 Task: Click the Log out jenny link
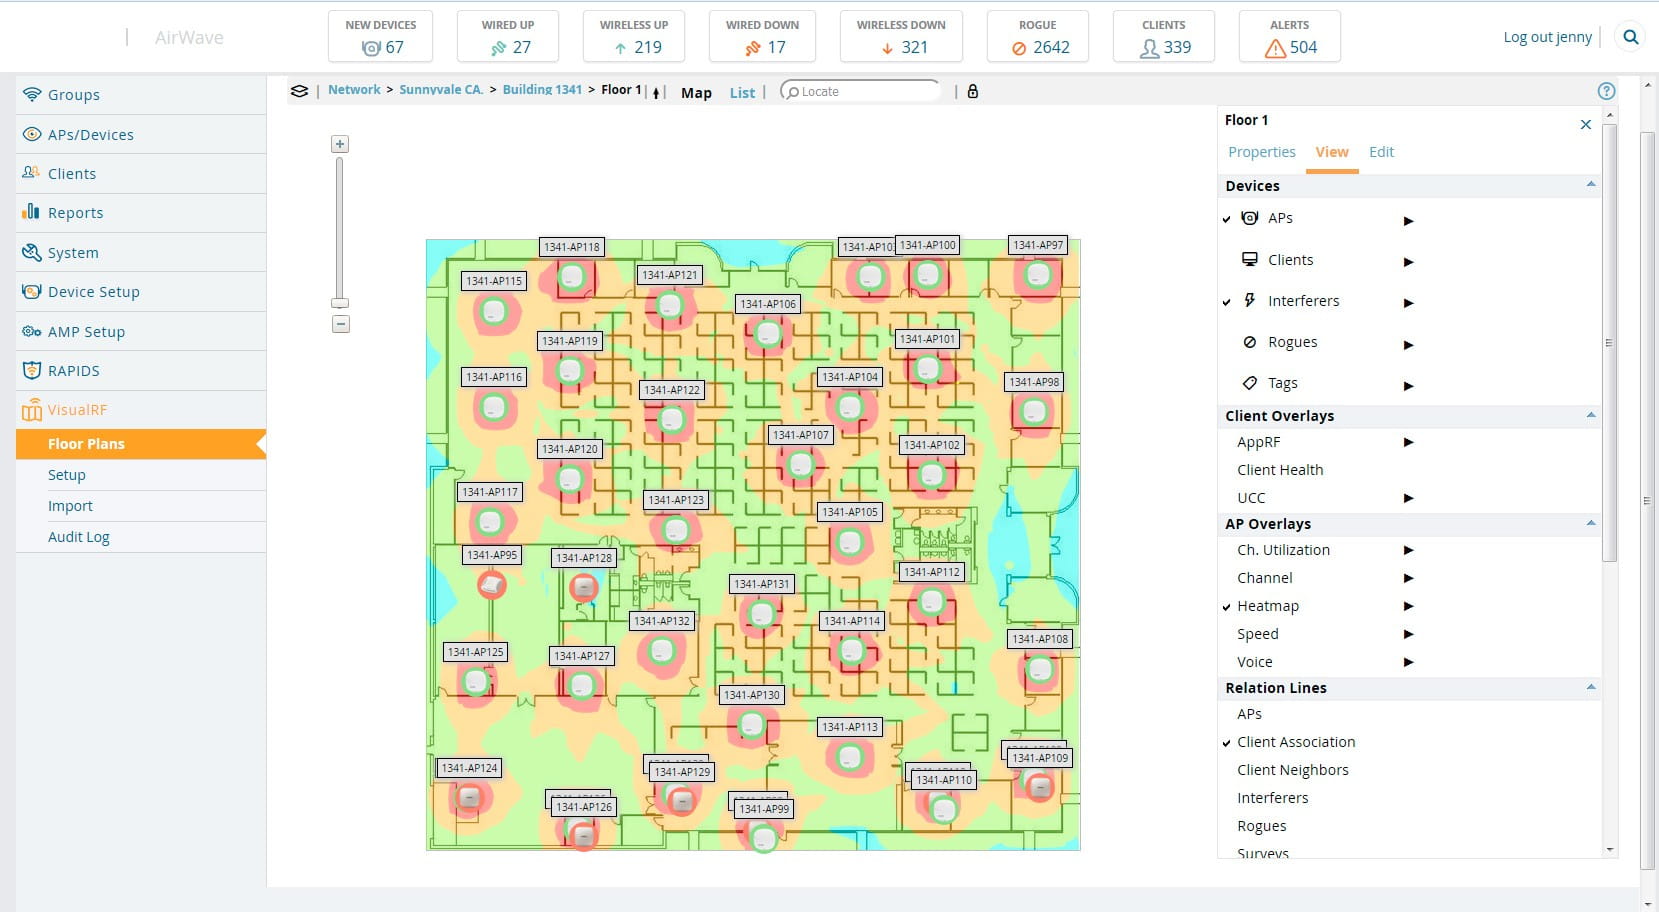coord(1547,37)
